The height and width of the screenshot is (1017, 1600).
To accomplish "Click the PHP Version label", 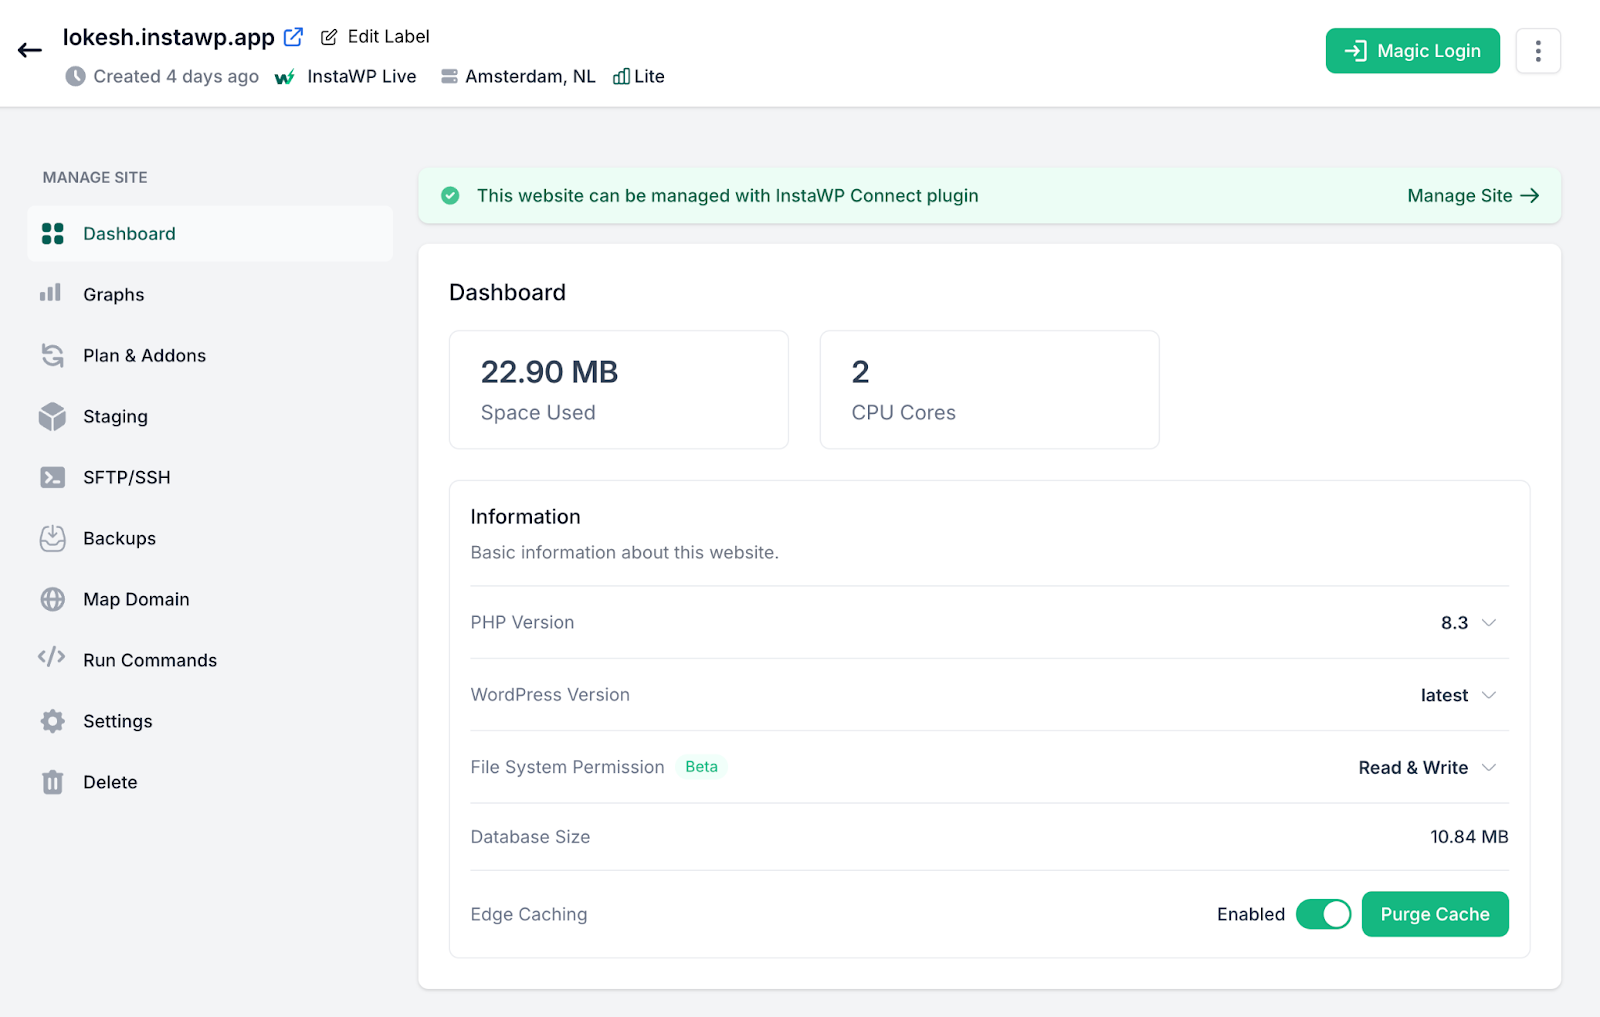I will coord(522,623).
